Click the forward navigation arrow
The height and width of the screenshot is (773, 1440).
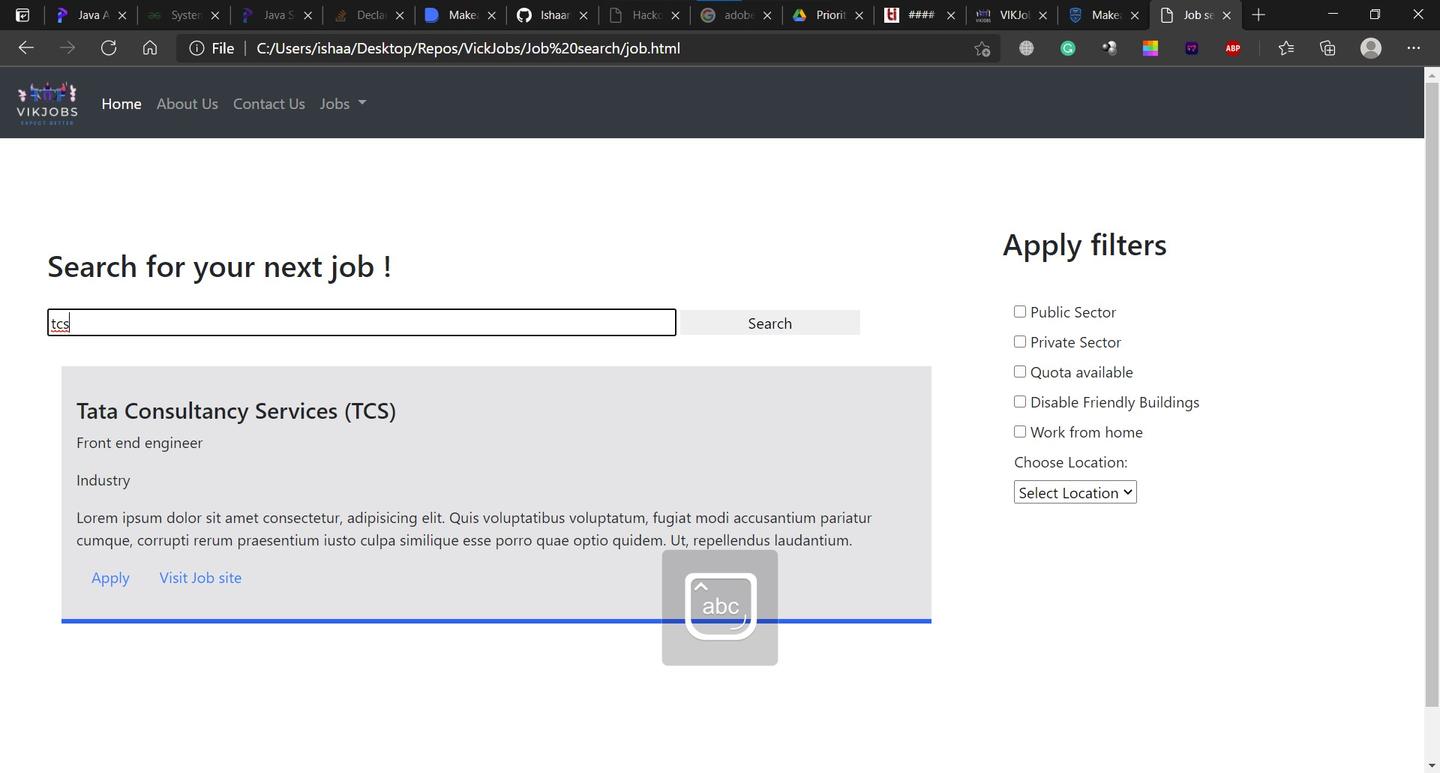(x=67, y=48)
